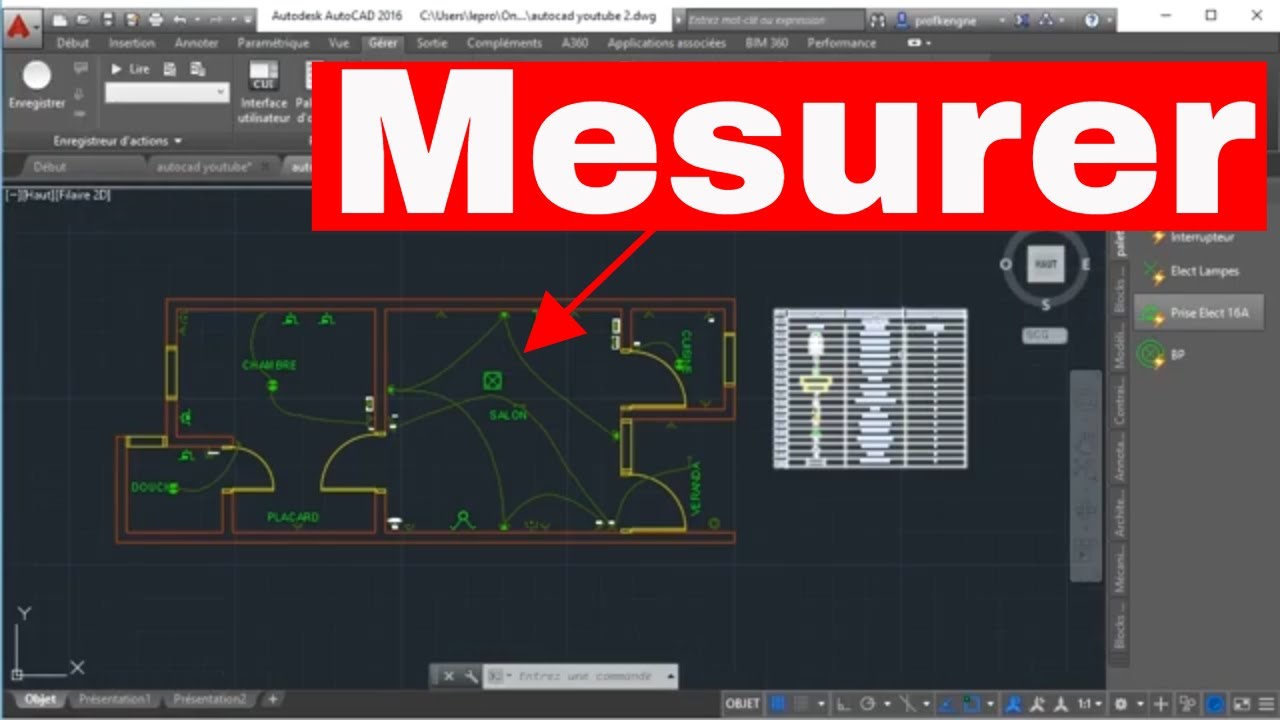This screenshot has width=1280, height=720.
Task: Toggle polar tracking in status bar
Action: click(x=868, y=704)
